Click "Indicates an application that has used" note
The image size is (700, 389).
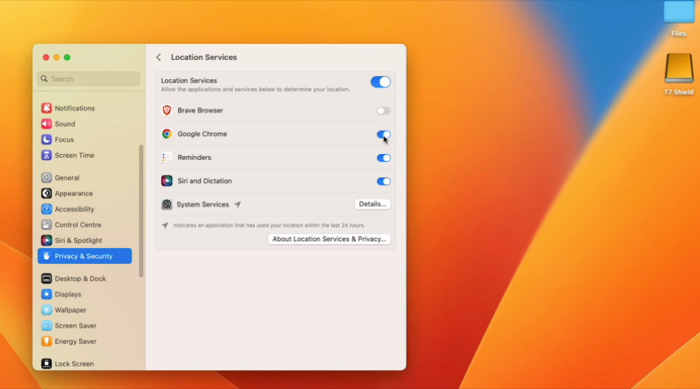coord(269,225)
